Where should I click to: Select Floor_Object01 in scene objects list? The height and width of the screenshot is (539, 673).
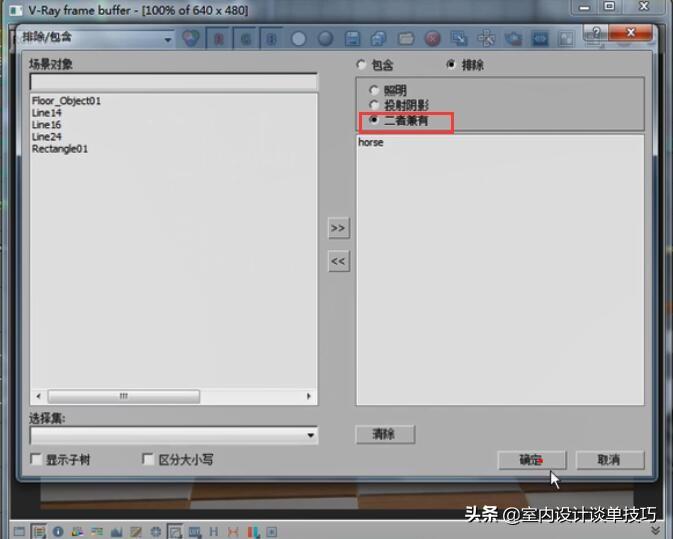coord(66,101)
